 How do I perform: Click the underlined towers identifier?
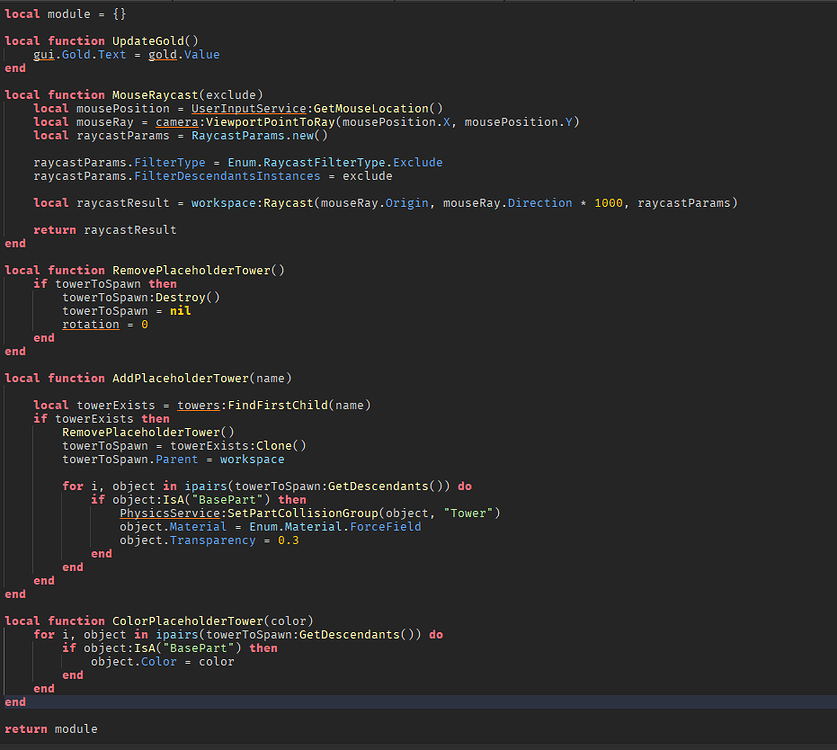tap(198, 405)
